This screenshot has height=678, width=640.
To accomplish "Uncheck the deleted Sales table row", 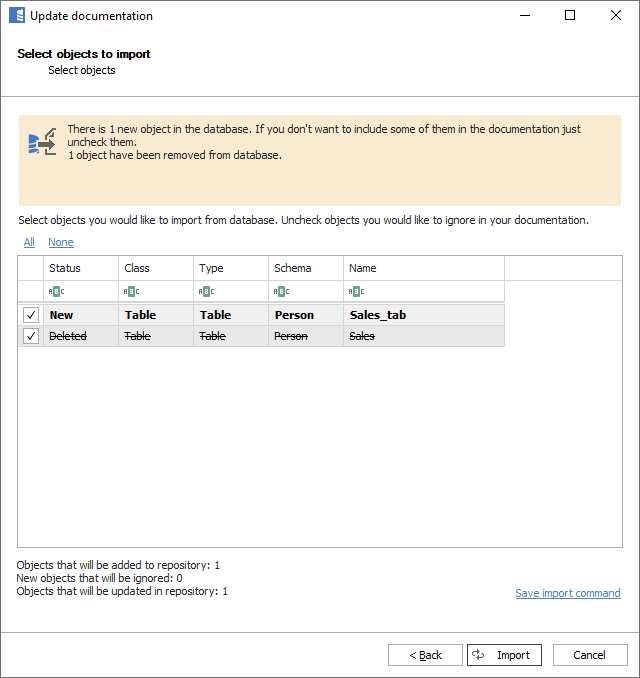I will coord(31,336).
